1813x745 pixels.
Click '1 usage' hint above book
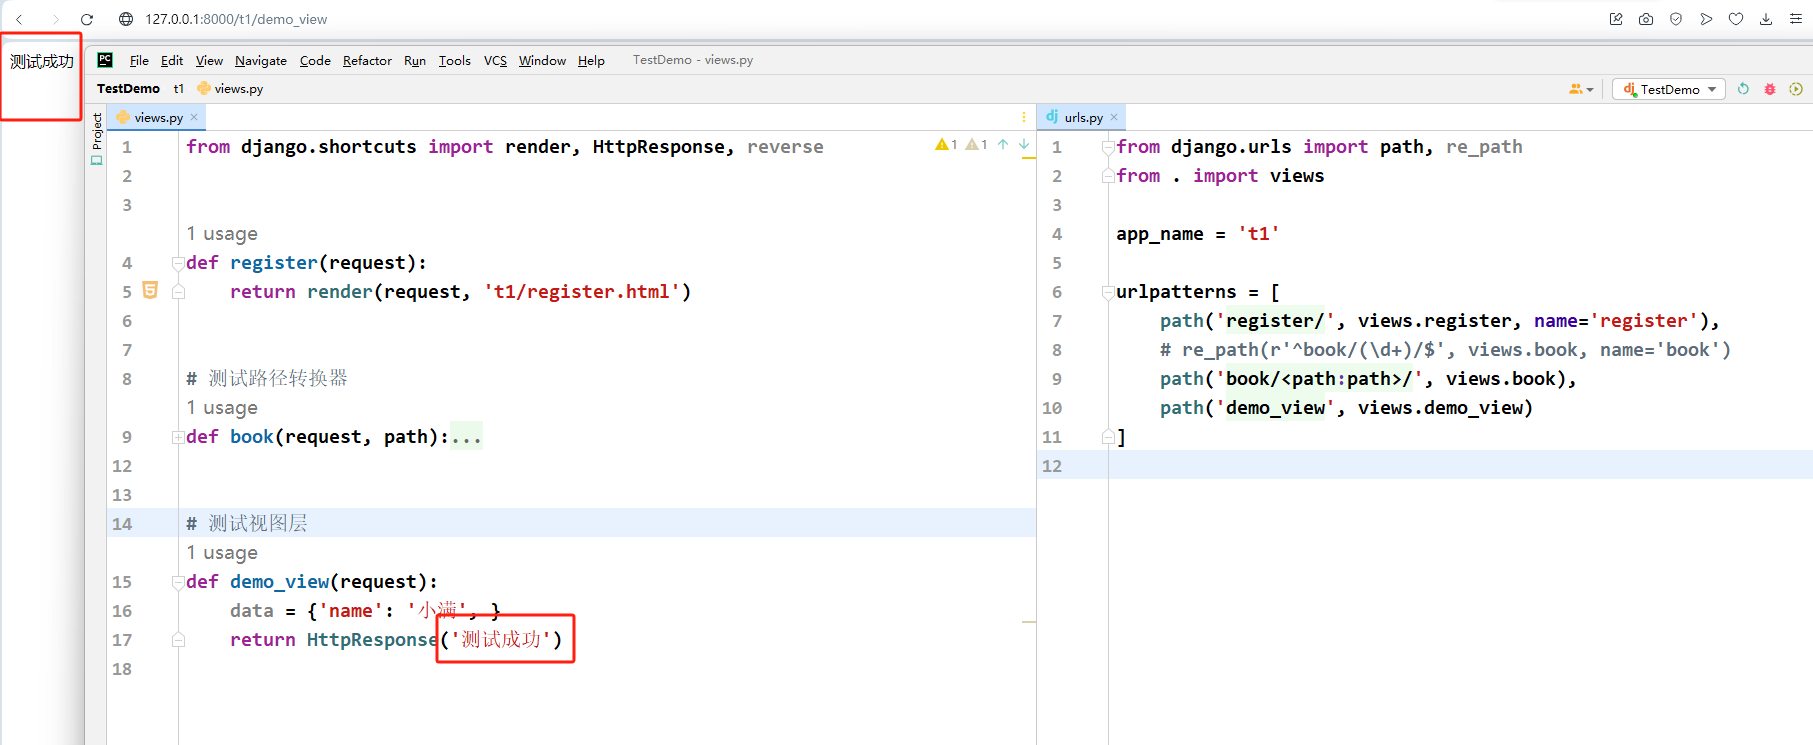pos(222,408)
